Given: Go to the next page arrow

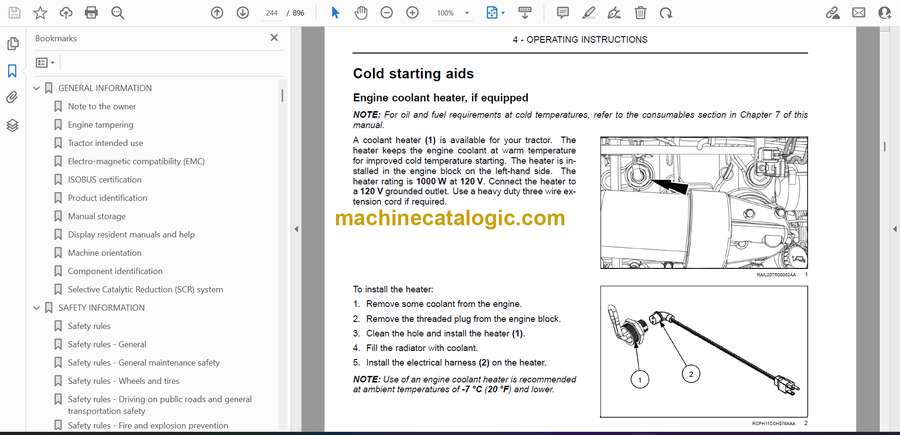Looking at the screenshot, I should click(243, 13).
